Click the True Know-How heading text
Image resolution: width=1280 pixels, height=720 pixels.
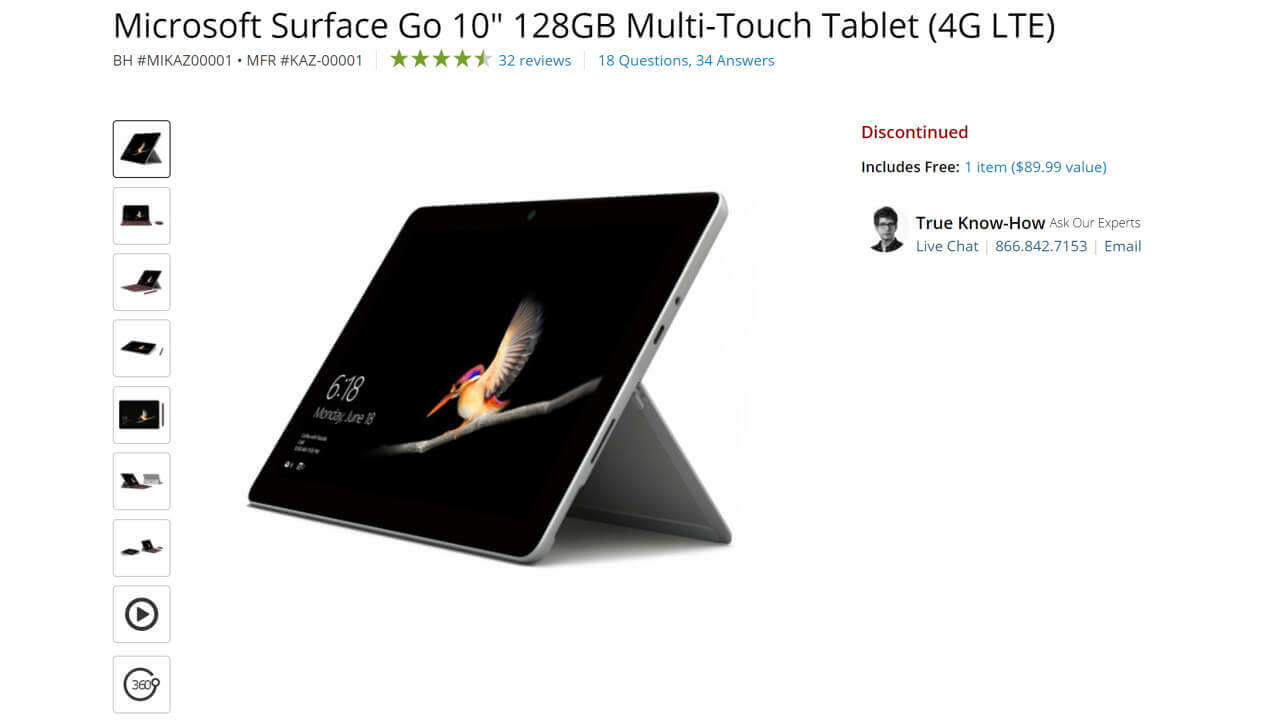tap(980, 223)
